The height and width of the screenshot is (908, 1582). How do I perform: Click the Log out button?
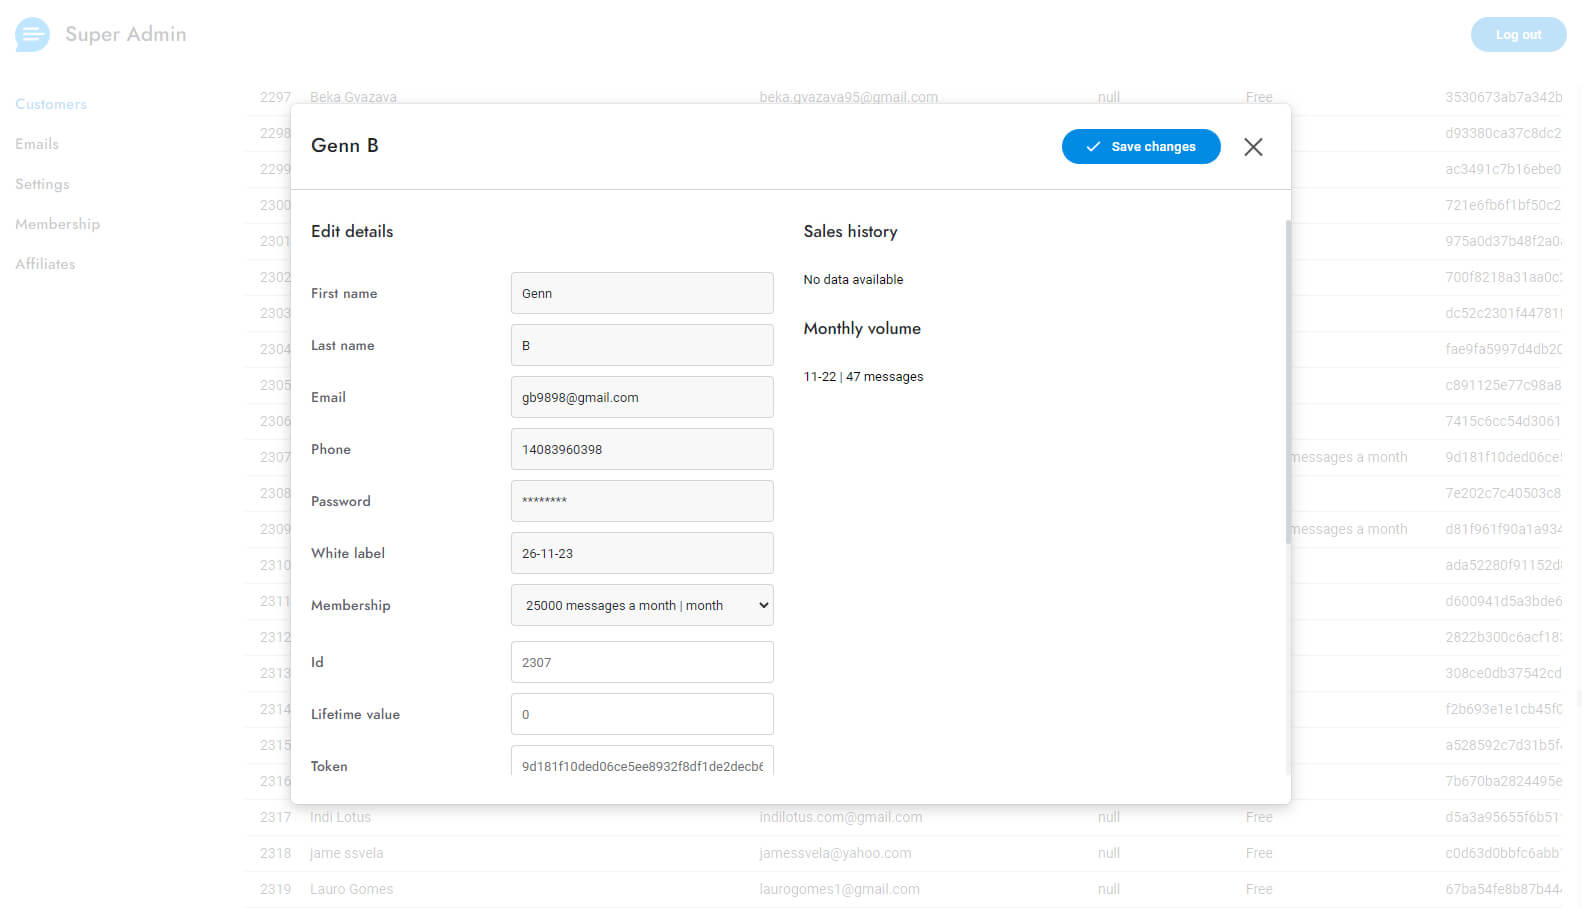(x=1517, y=35)
